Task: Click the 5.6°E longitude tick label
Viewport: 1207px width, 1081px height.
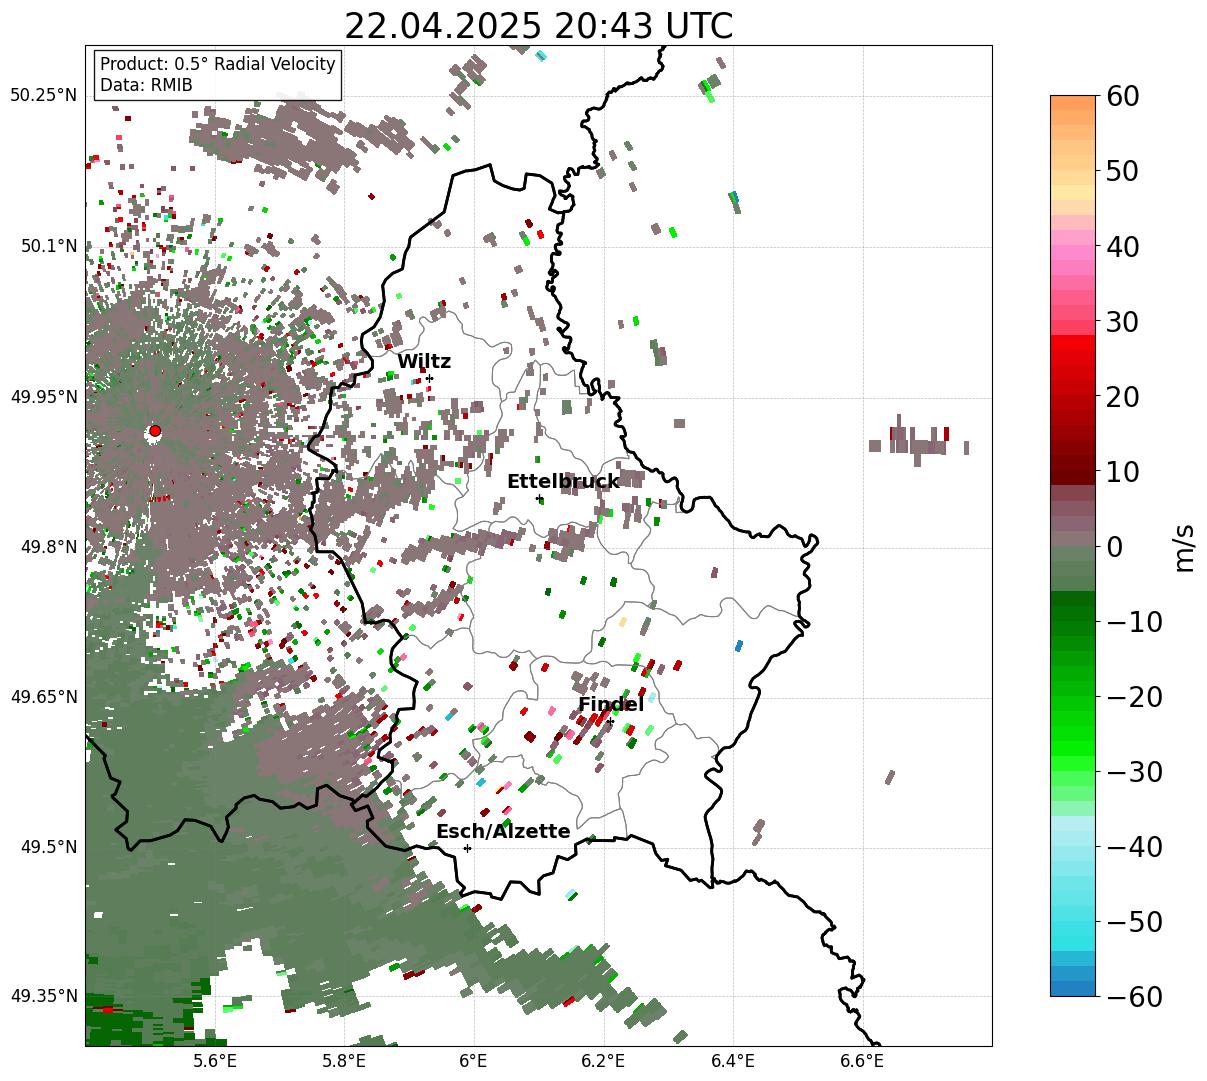Action: (215, 1062)
